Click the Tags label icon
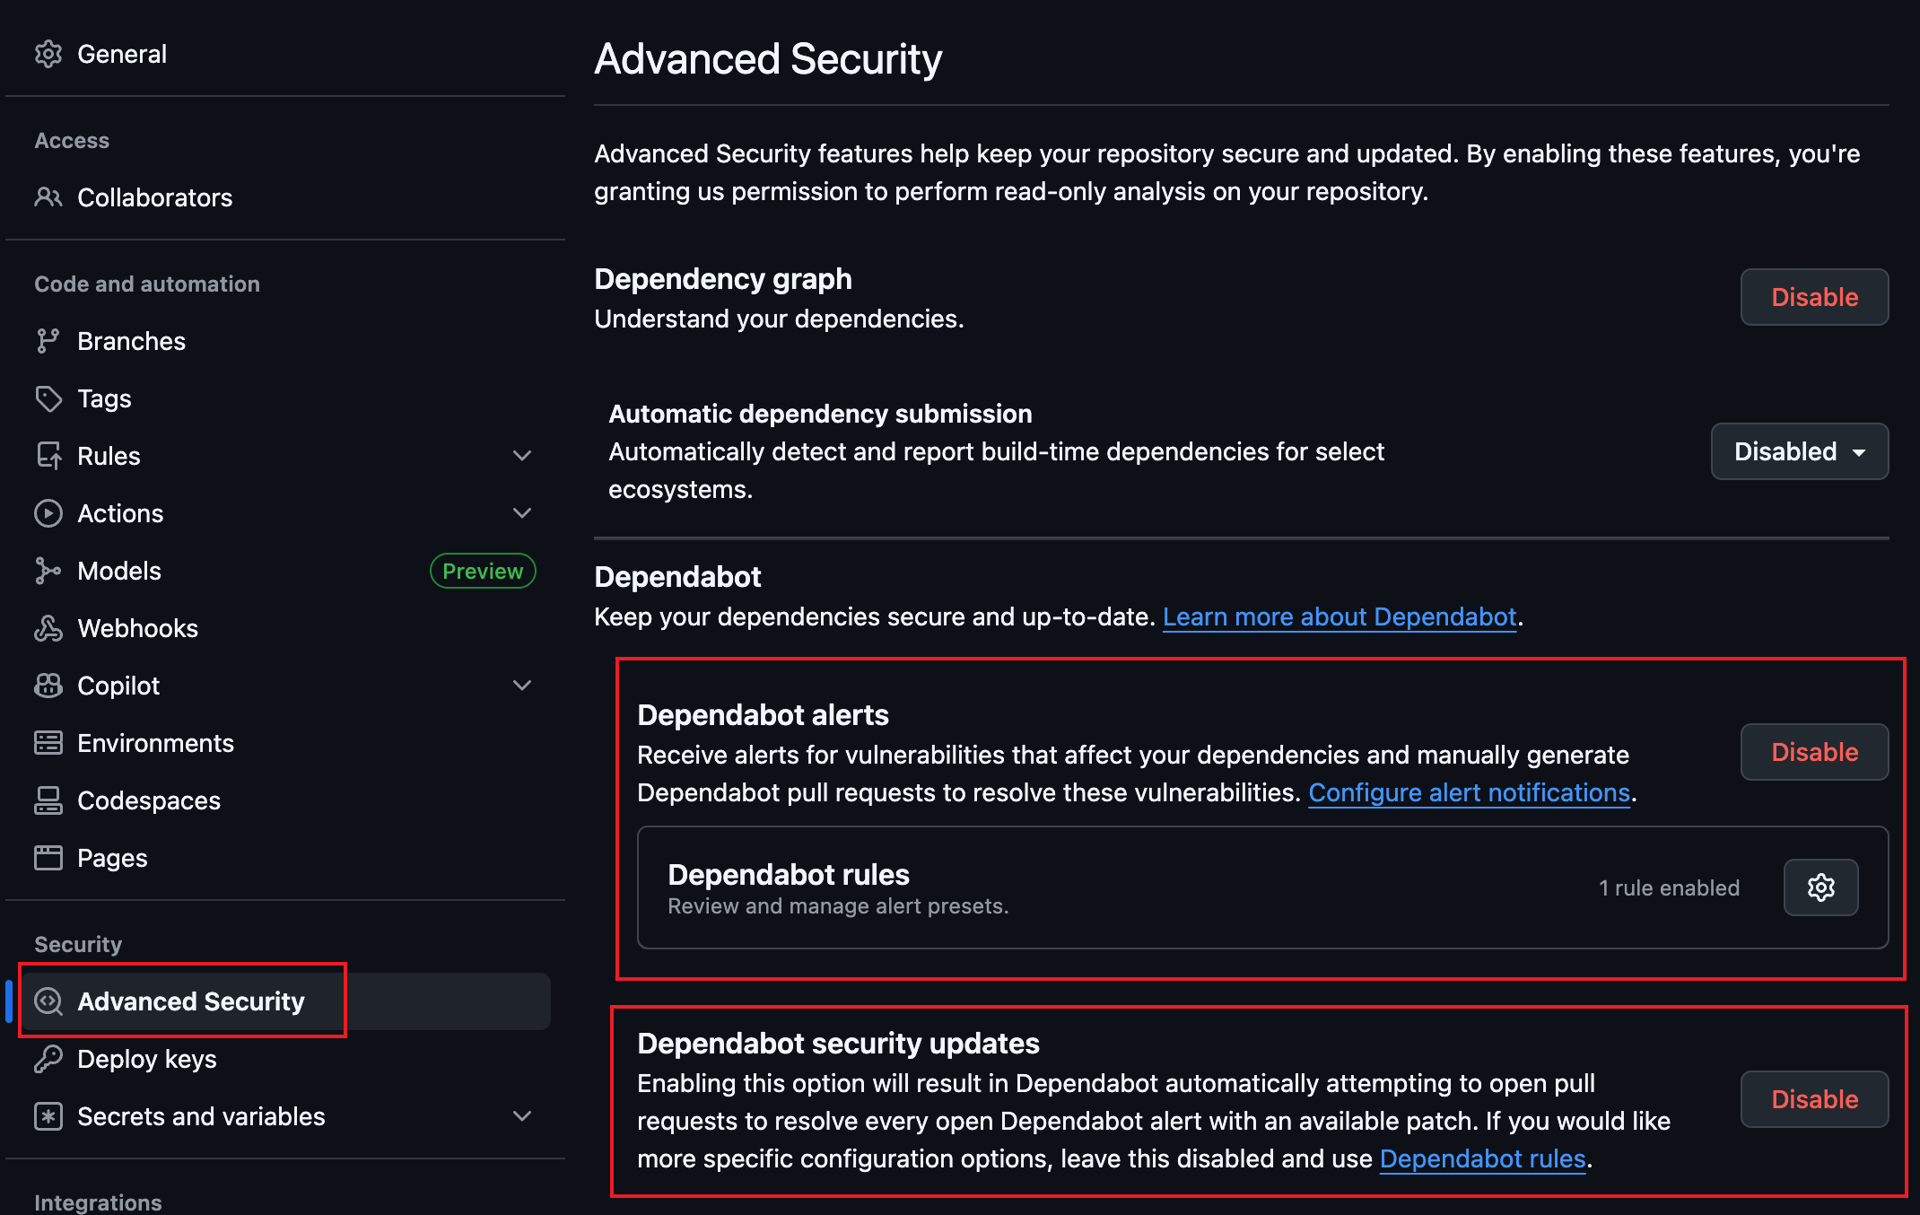This screenshot has height=1215, width=1920. click(x=48, y=398)
